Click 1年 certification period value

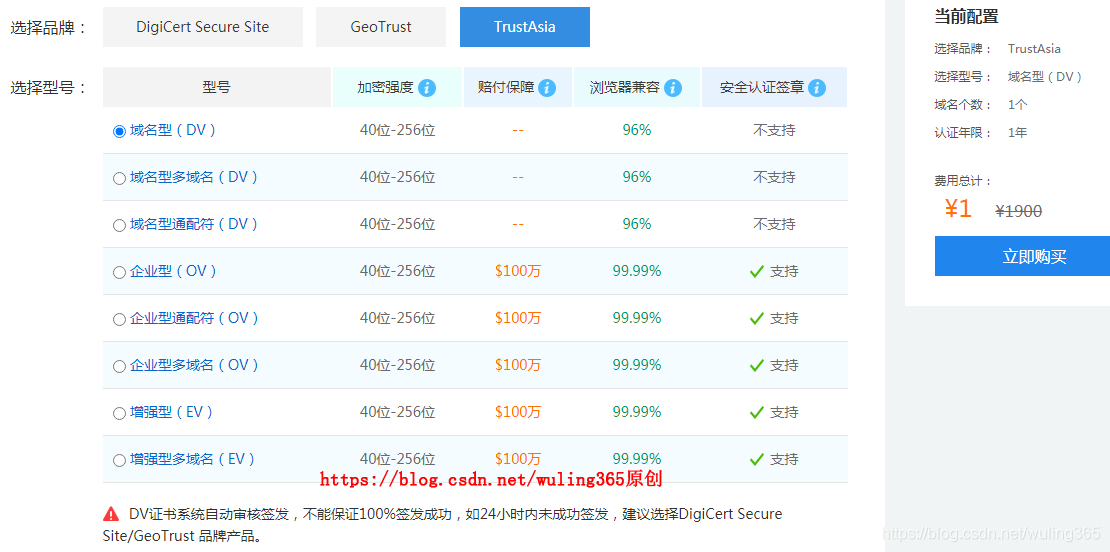[1017, 132]
